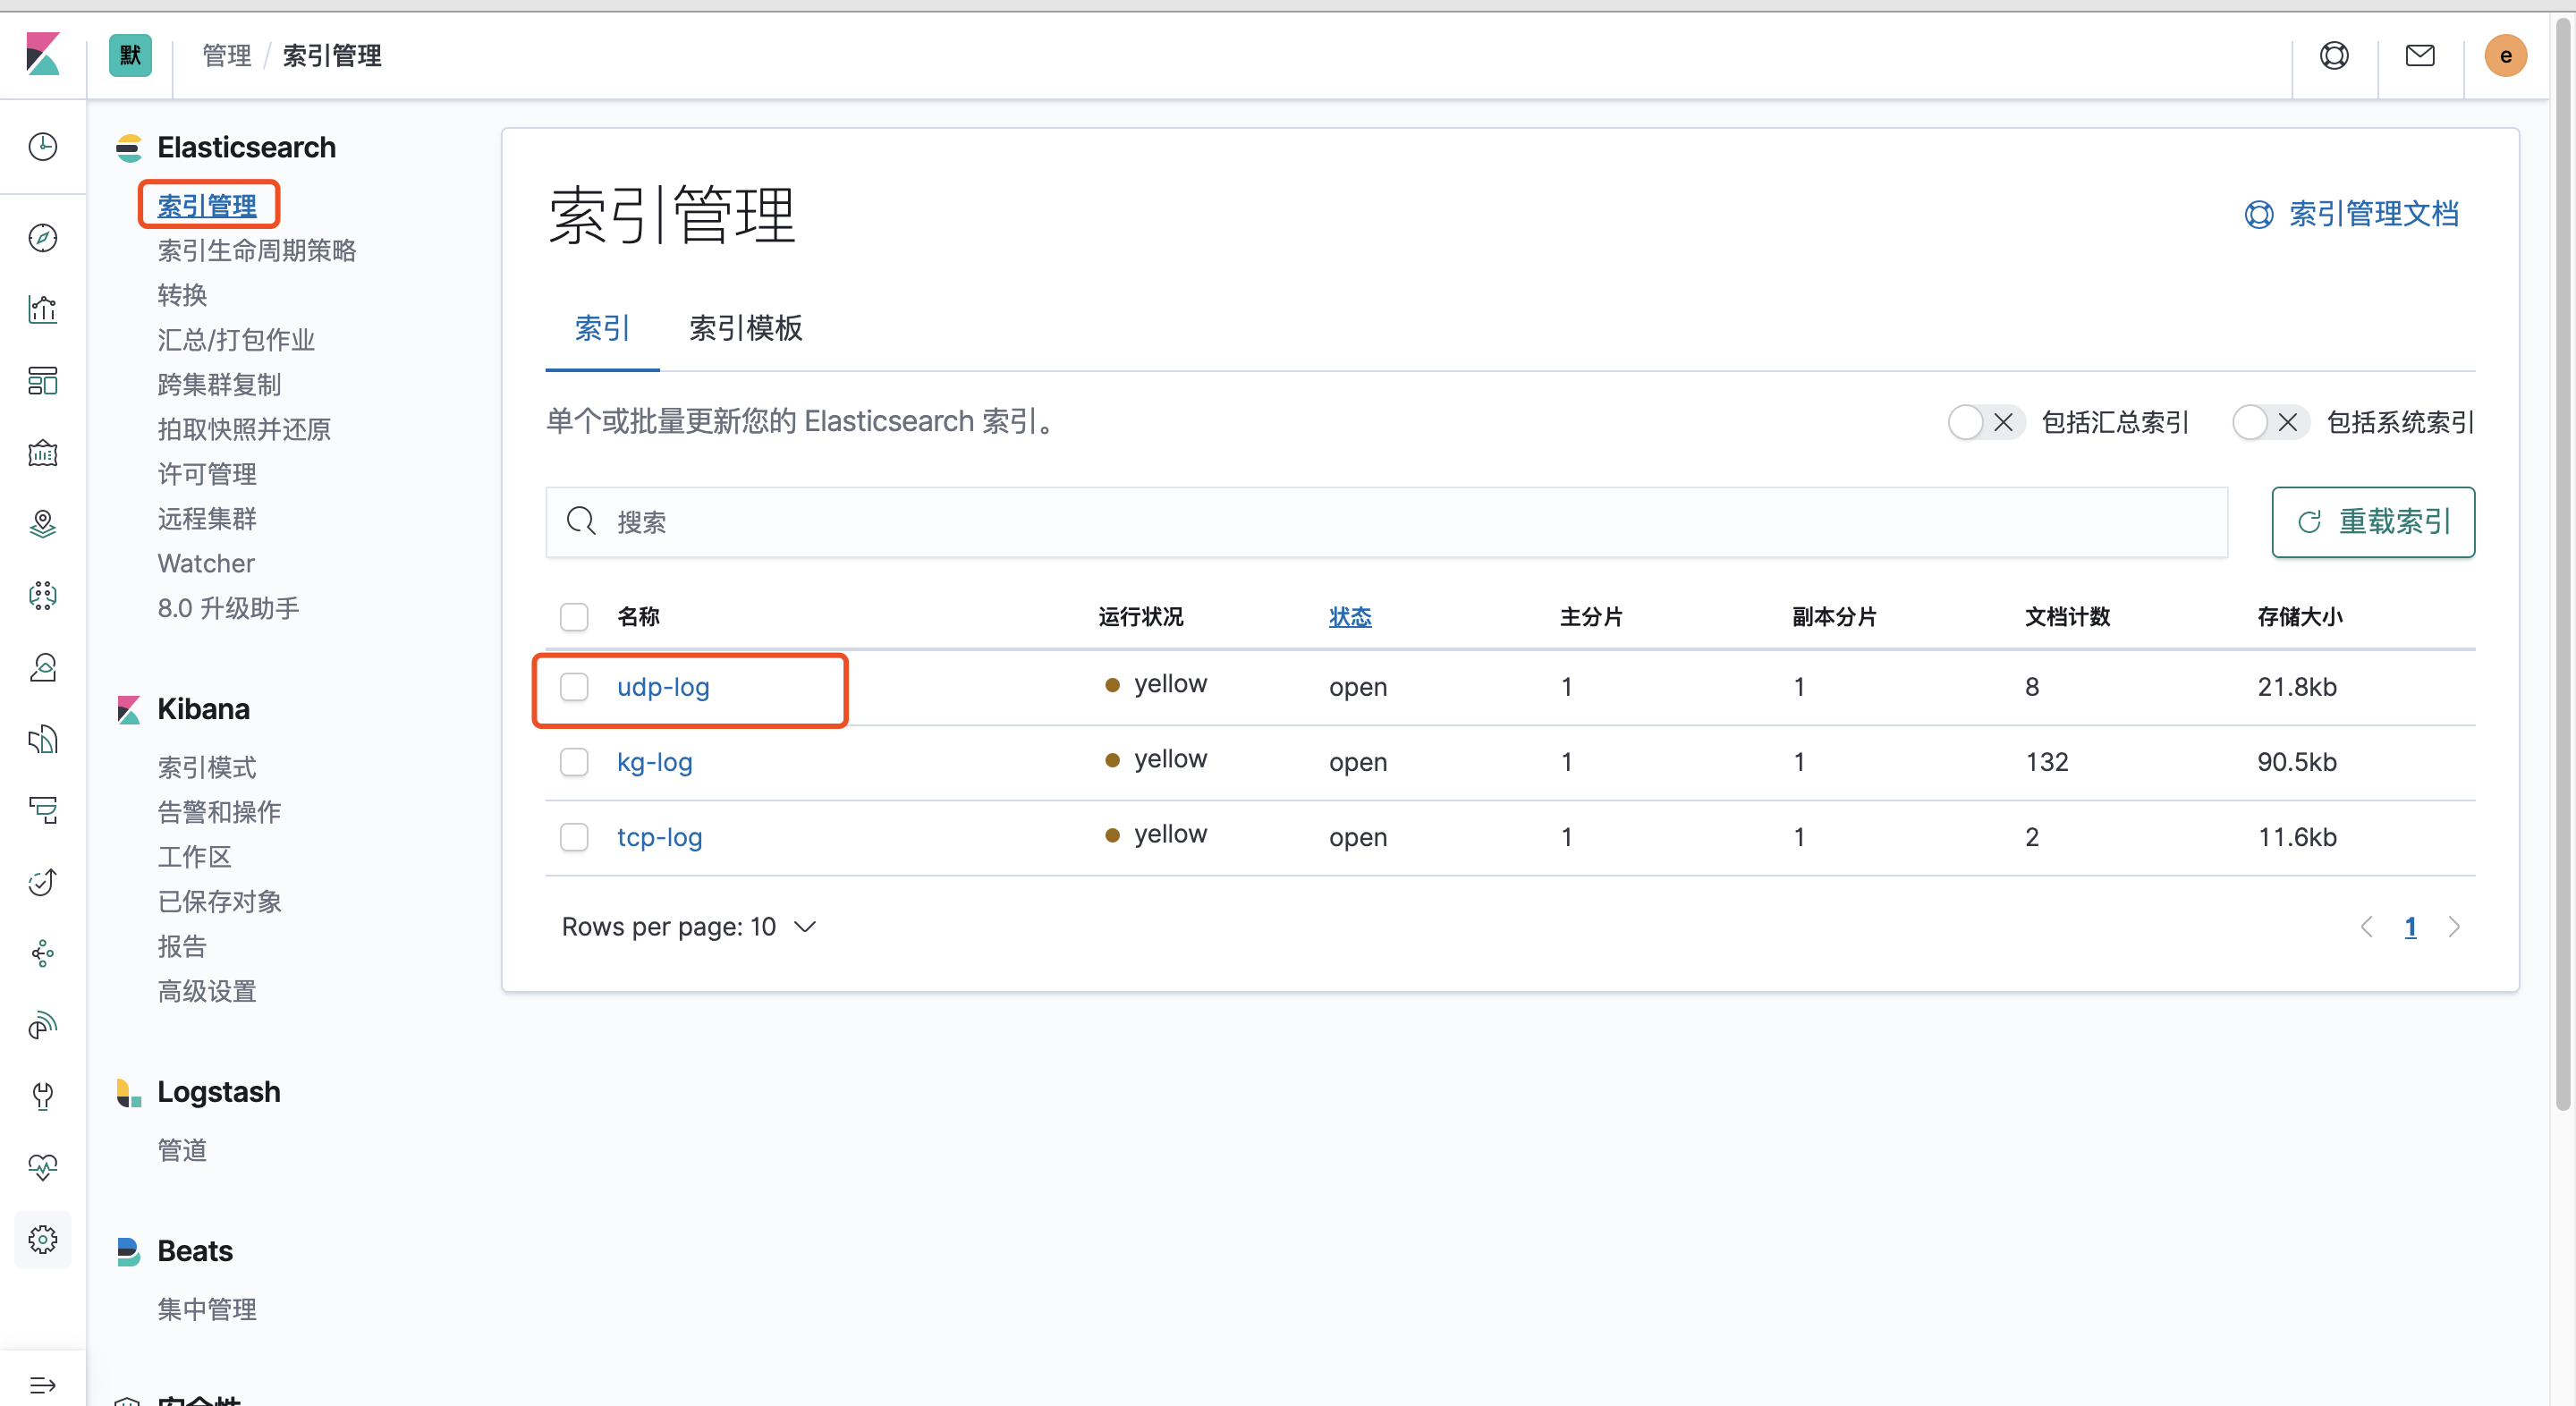This screenshot has width=2576, height=1406.
Task: Click the help lifebuoy icon in header
Action: tap(2334, 56)
